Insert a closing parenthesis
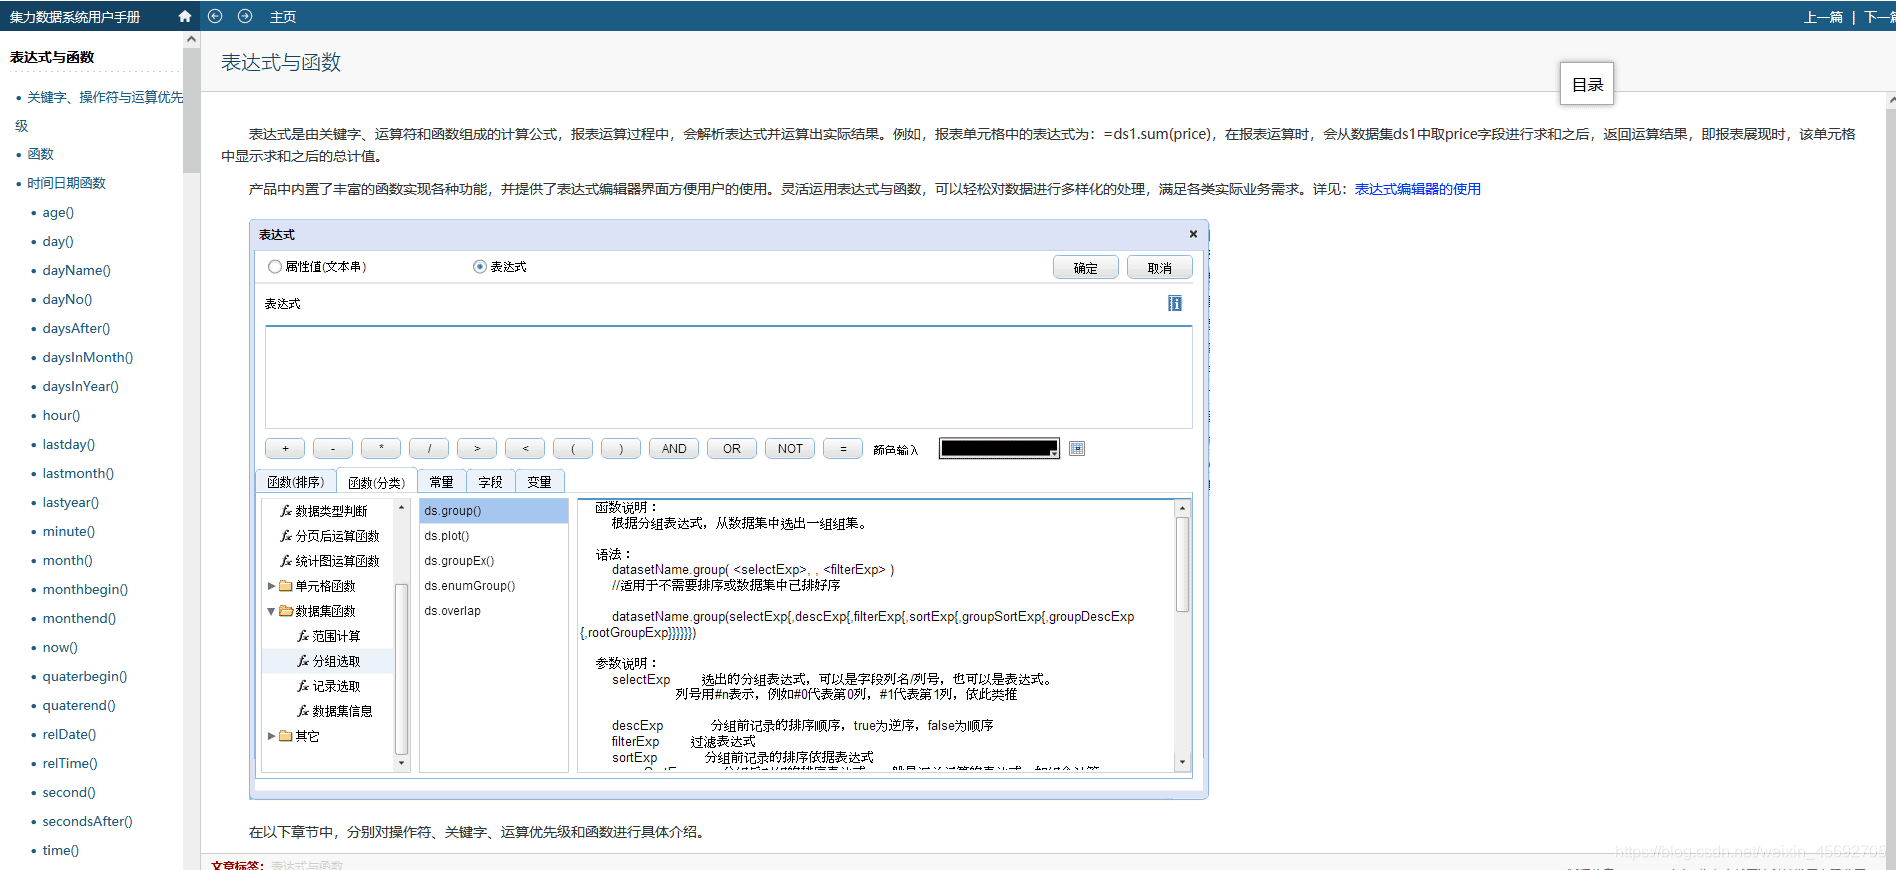The image size is (1896, 870). (621, 449)
